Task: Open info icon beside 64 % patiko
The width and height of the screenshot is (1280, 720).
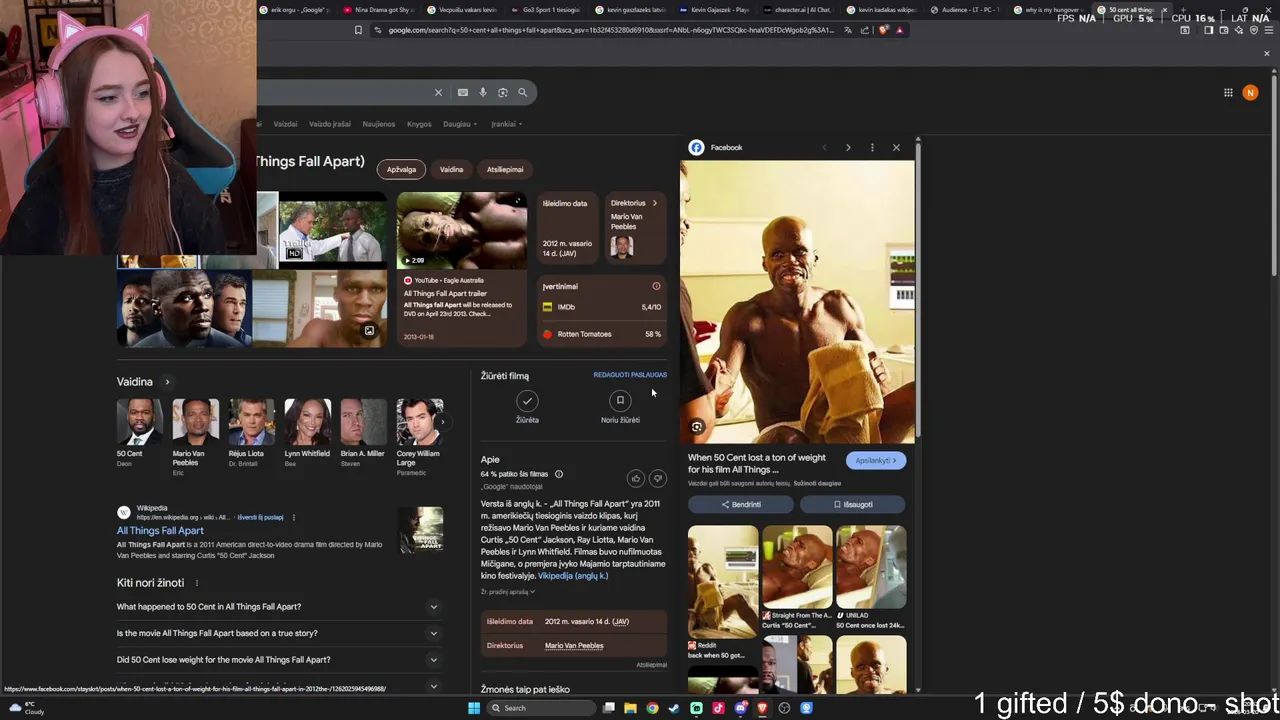Action: click(559, 474)
